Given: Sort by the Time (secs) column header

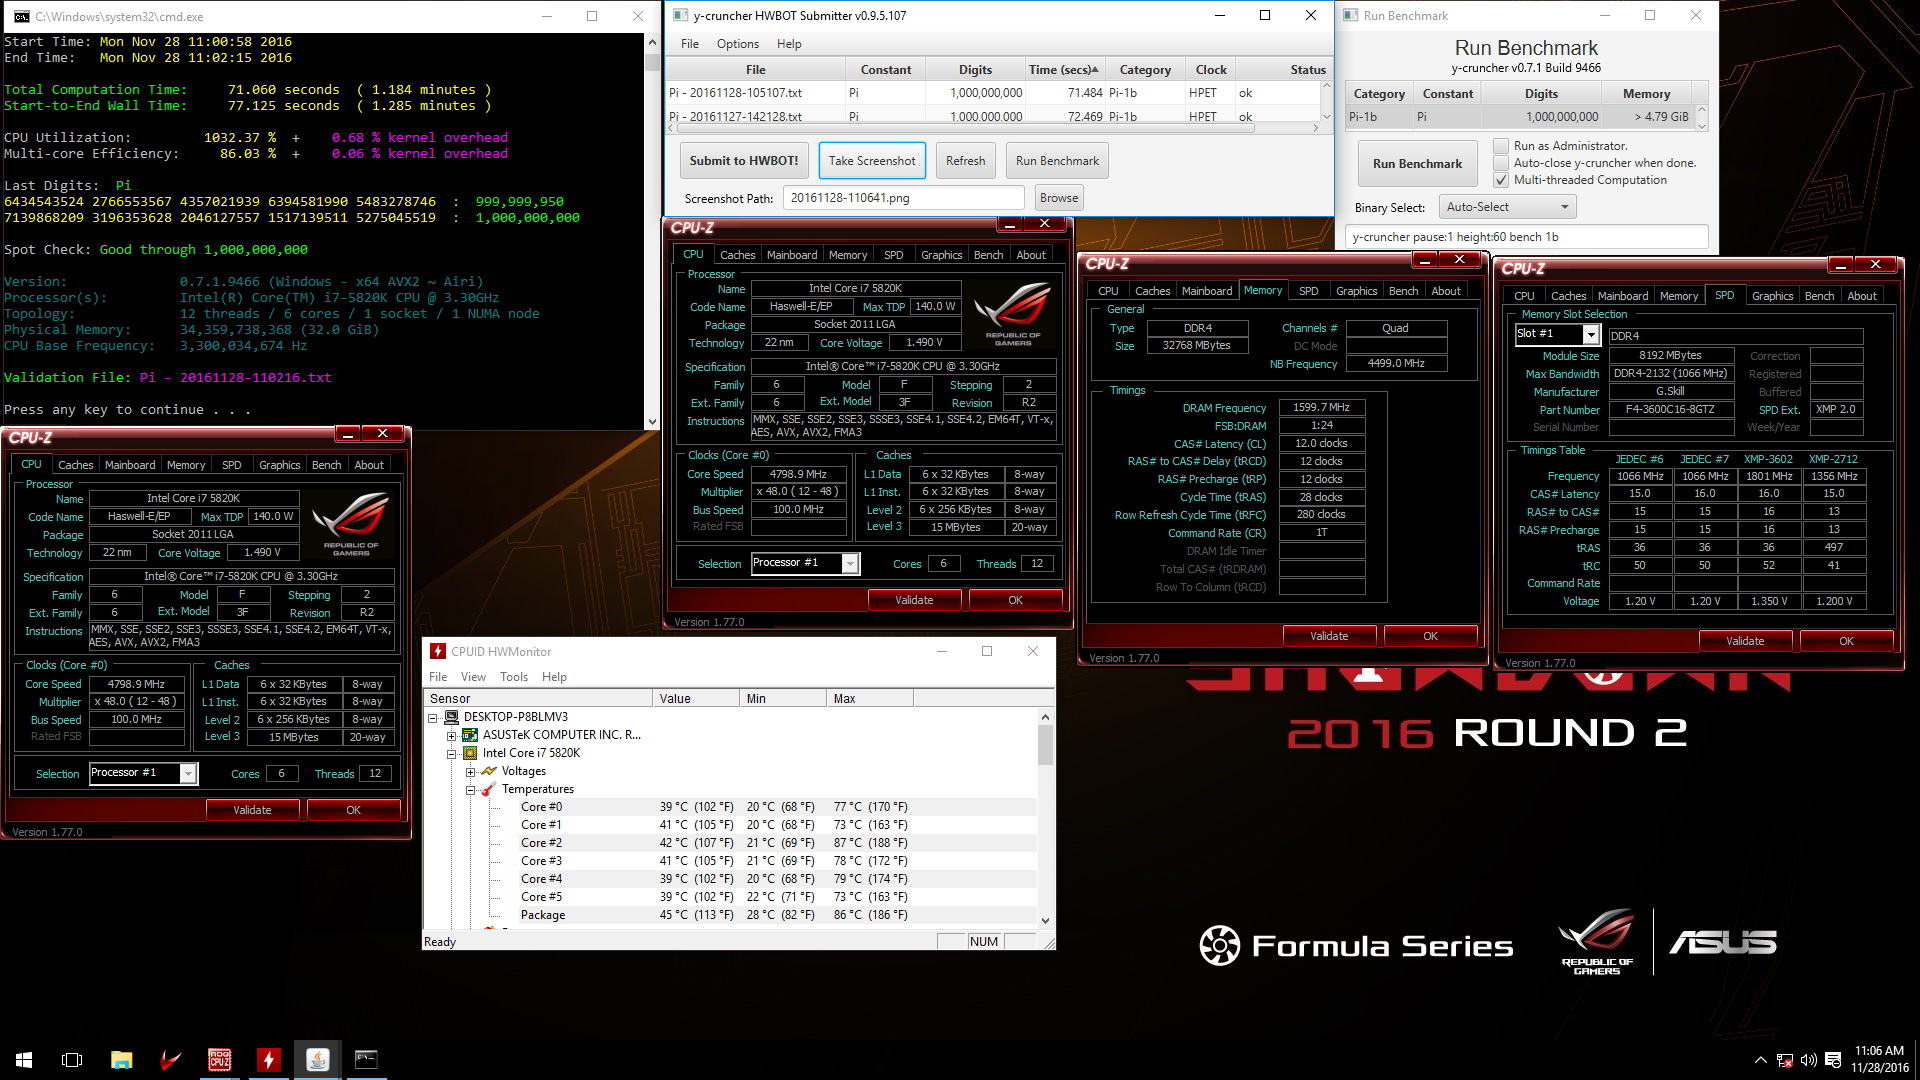Looking at the screenshot, I should click(x=1063, y=70).
